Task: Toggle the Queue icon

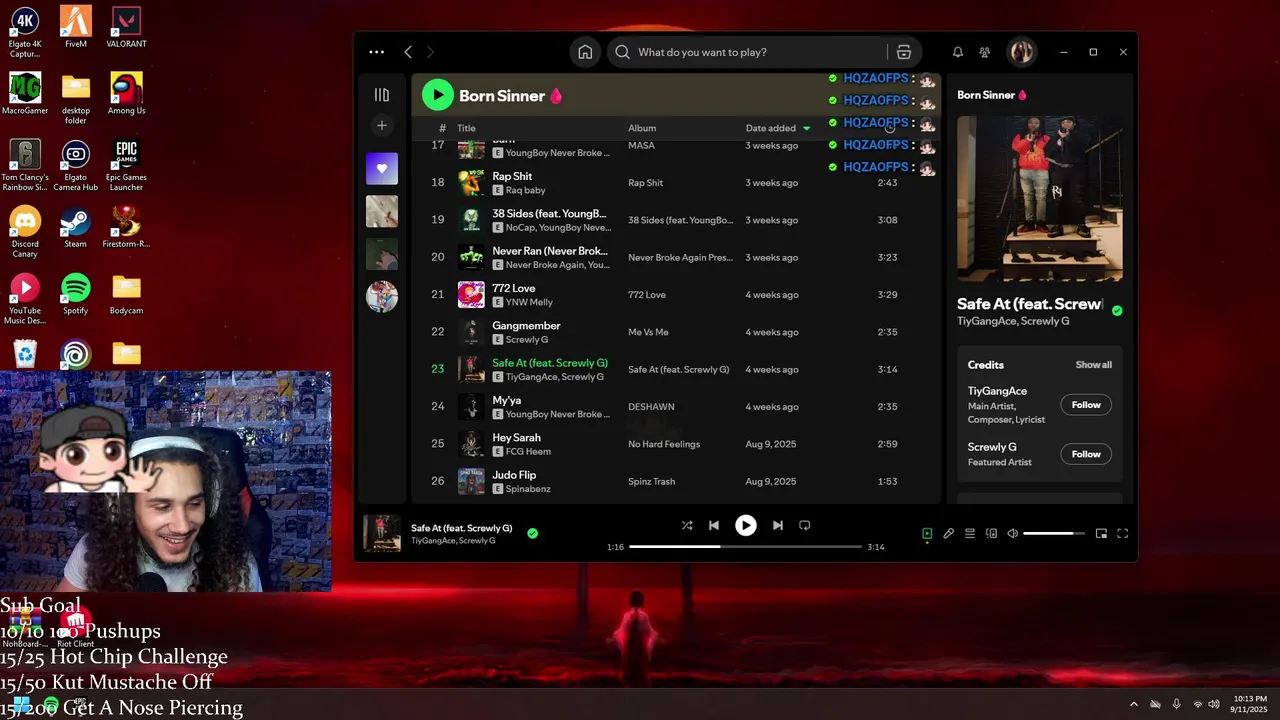Action: pos(970,534)
